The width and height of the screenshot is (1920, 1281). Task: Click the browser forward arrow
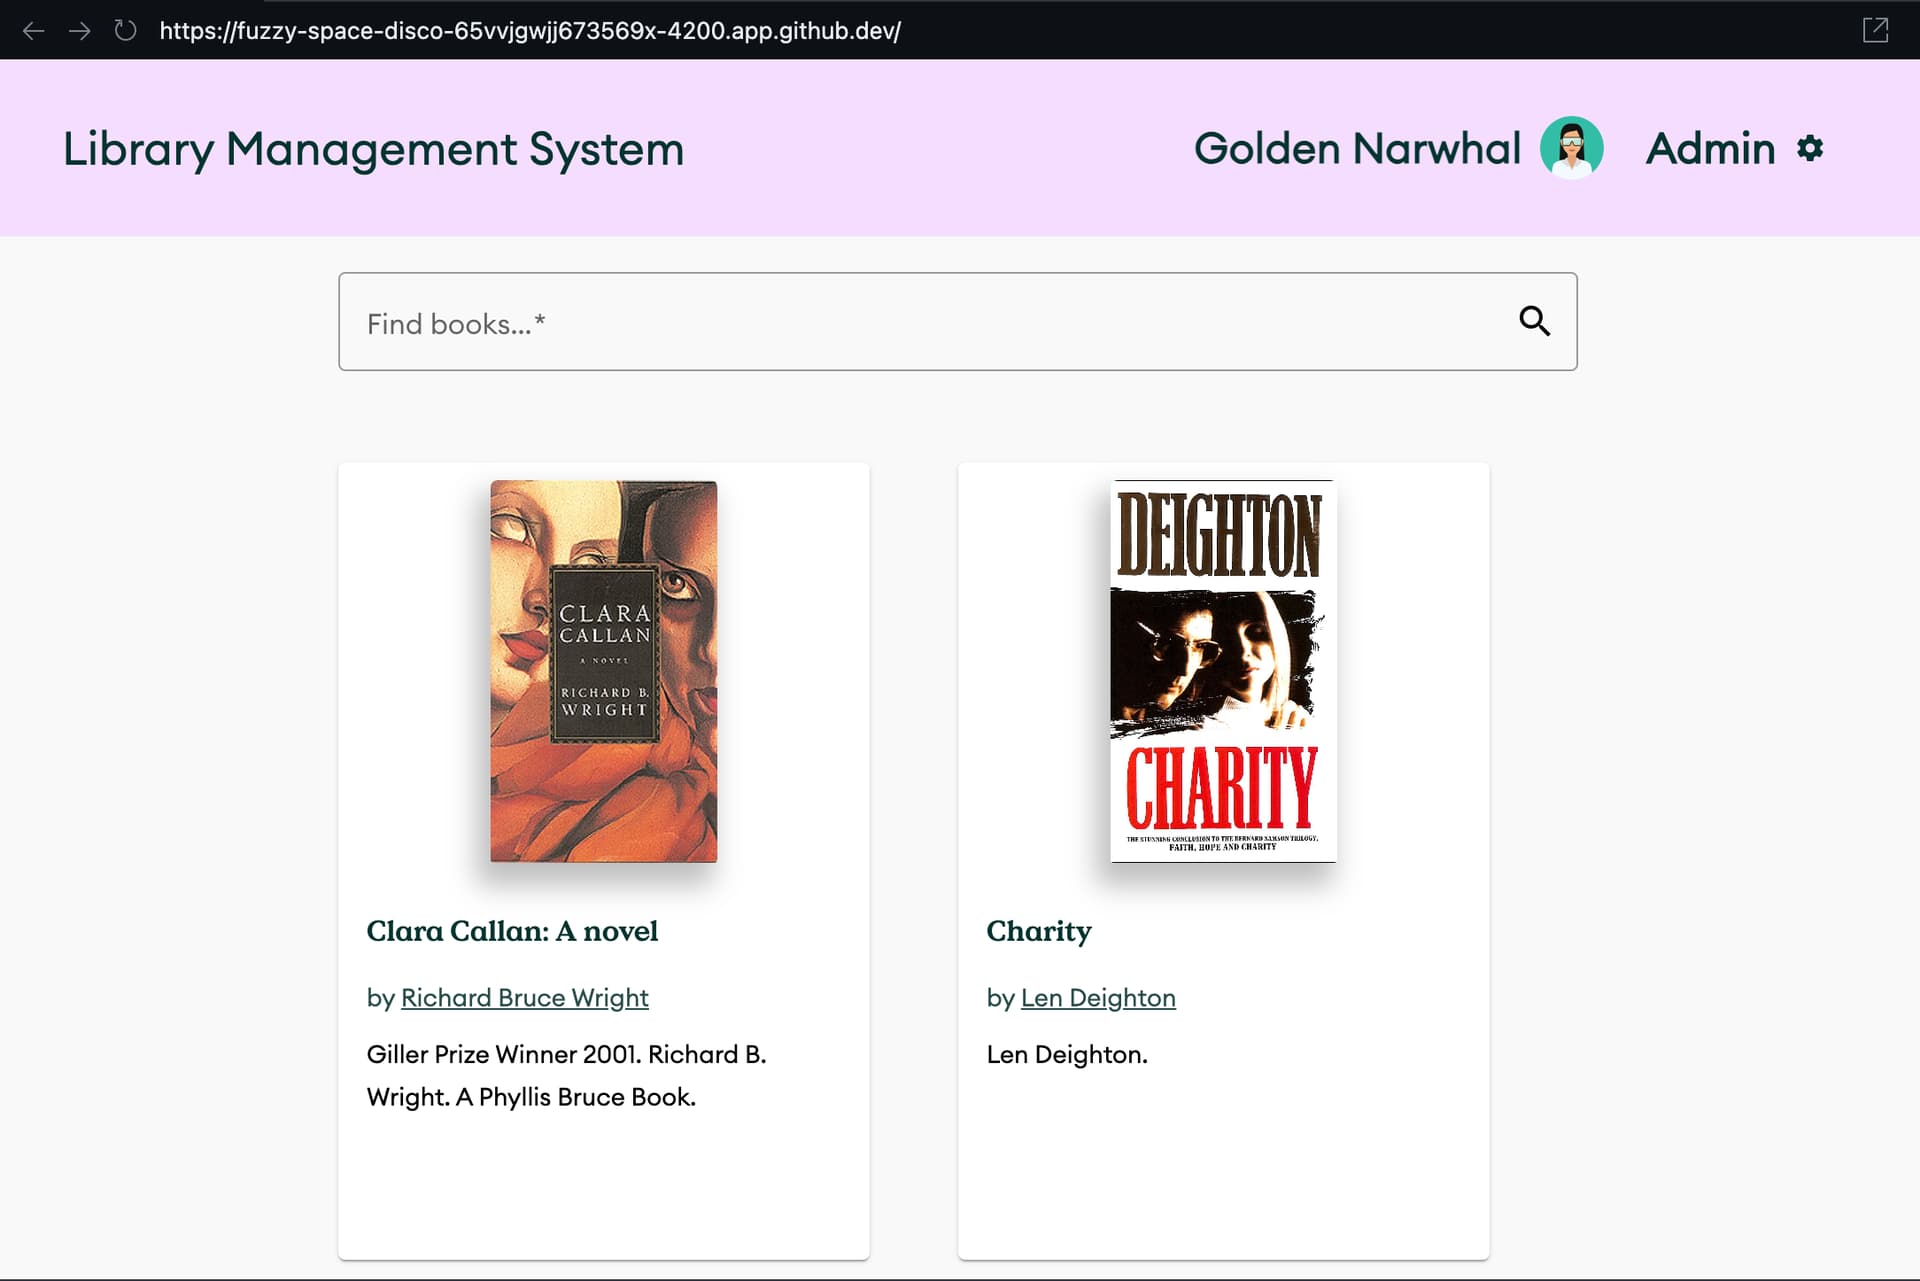pos(79,30)
